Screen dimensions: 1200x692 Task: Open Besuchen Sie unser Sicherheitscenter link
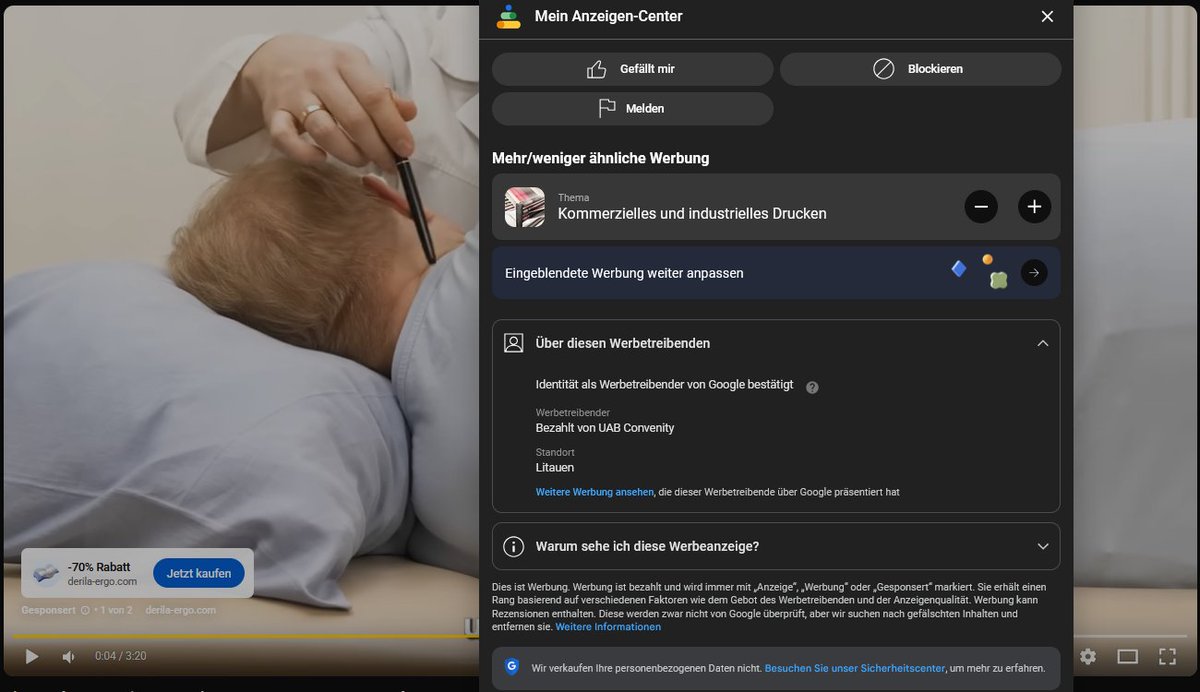[x=855, y=668]
